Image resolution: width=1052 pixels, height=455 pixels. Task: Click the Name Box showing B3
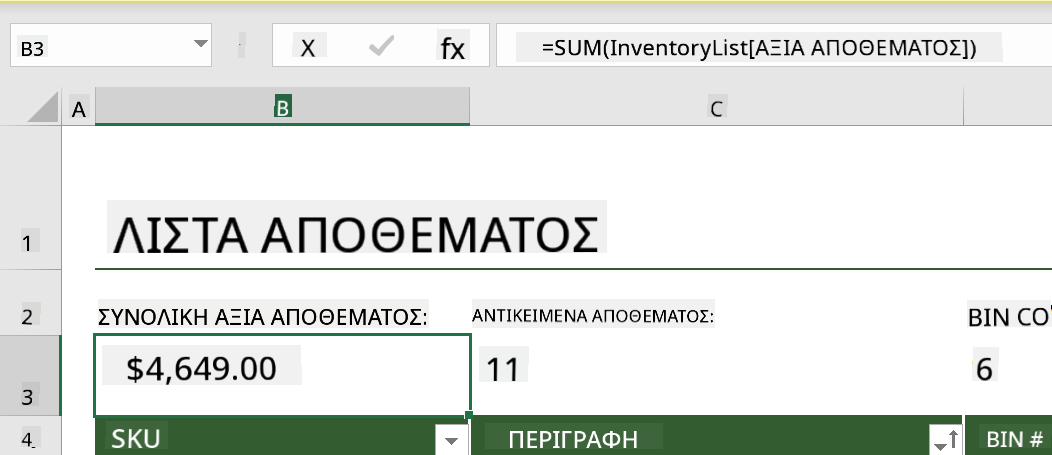tap(101, 46)
